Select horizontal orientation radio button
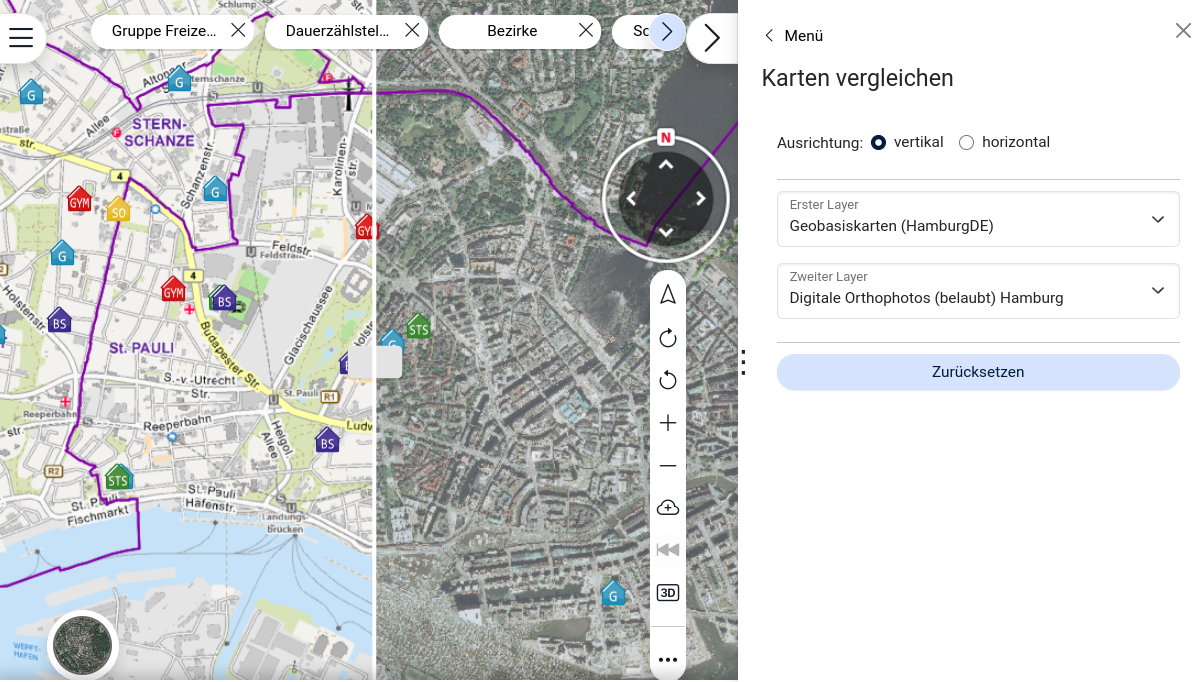Viewport: 1203px width, 682px height. click(966, 143)
